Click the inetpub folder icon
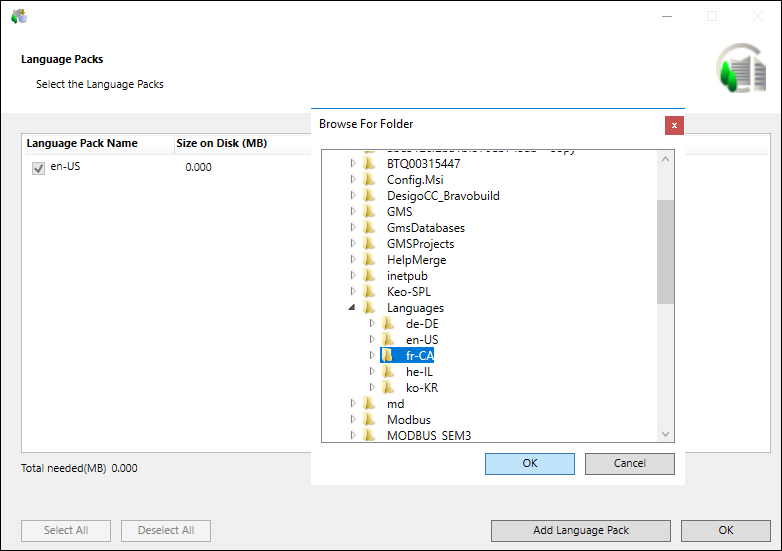782x551 pixels. tap(370, 276)
